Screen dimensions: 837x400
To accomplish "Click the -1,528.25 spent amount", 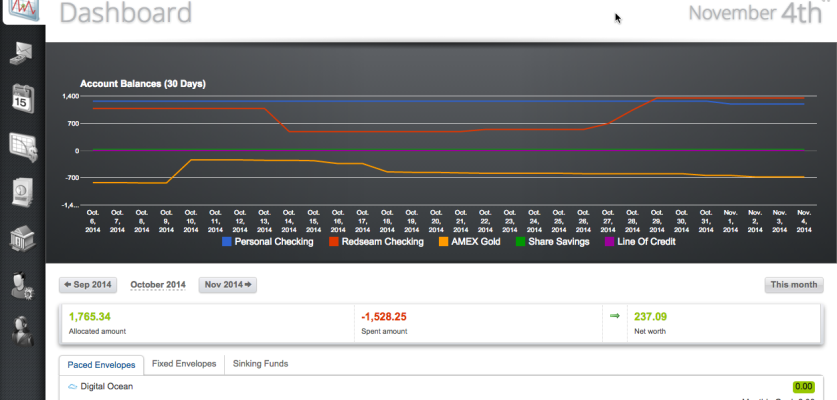I will [x=384, y=317].
